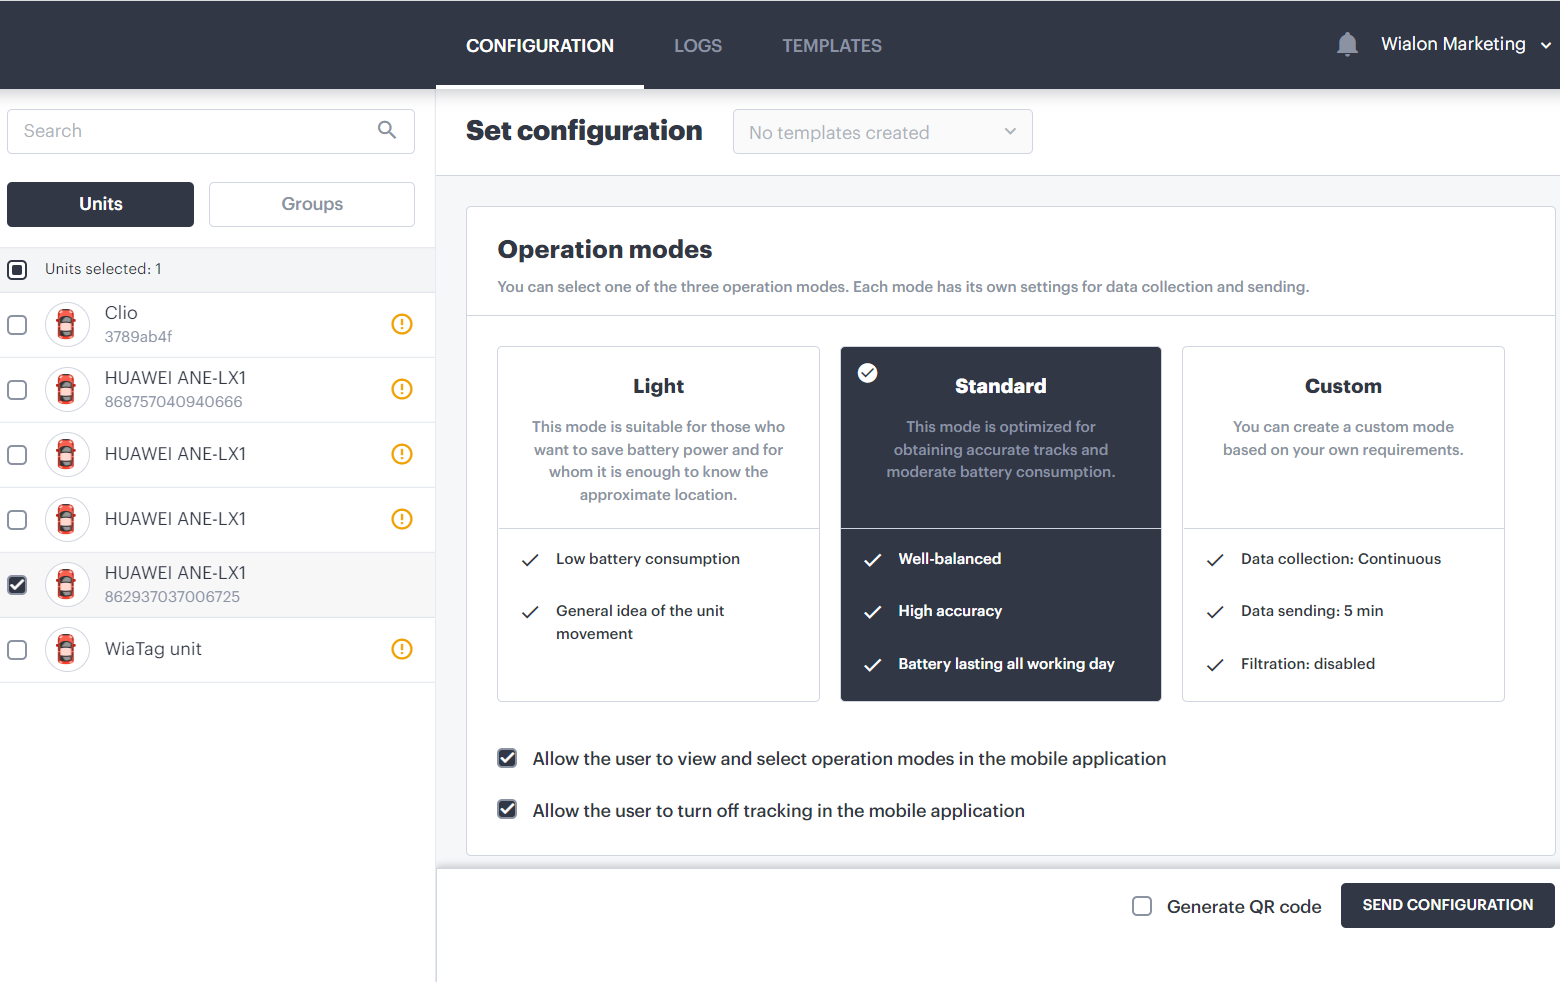Click the checkmark badge on the Standard card

pyautogui.click(x=868, y=373)
